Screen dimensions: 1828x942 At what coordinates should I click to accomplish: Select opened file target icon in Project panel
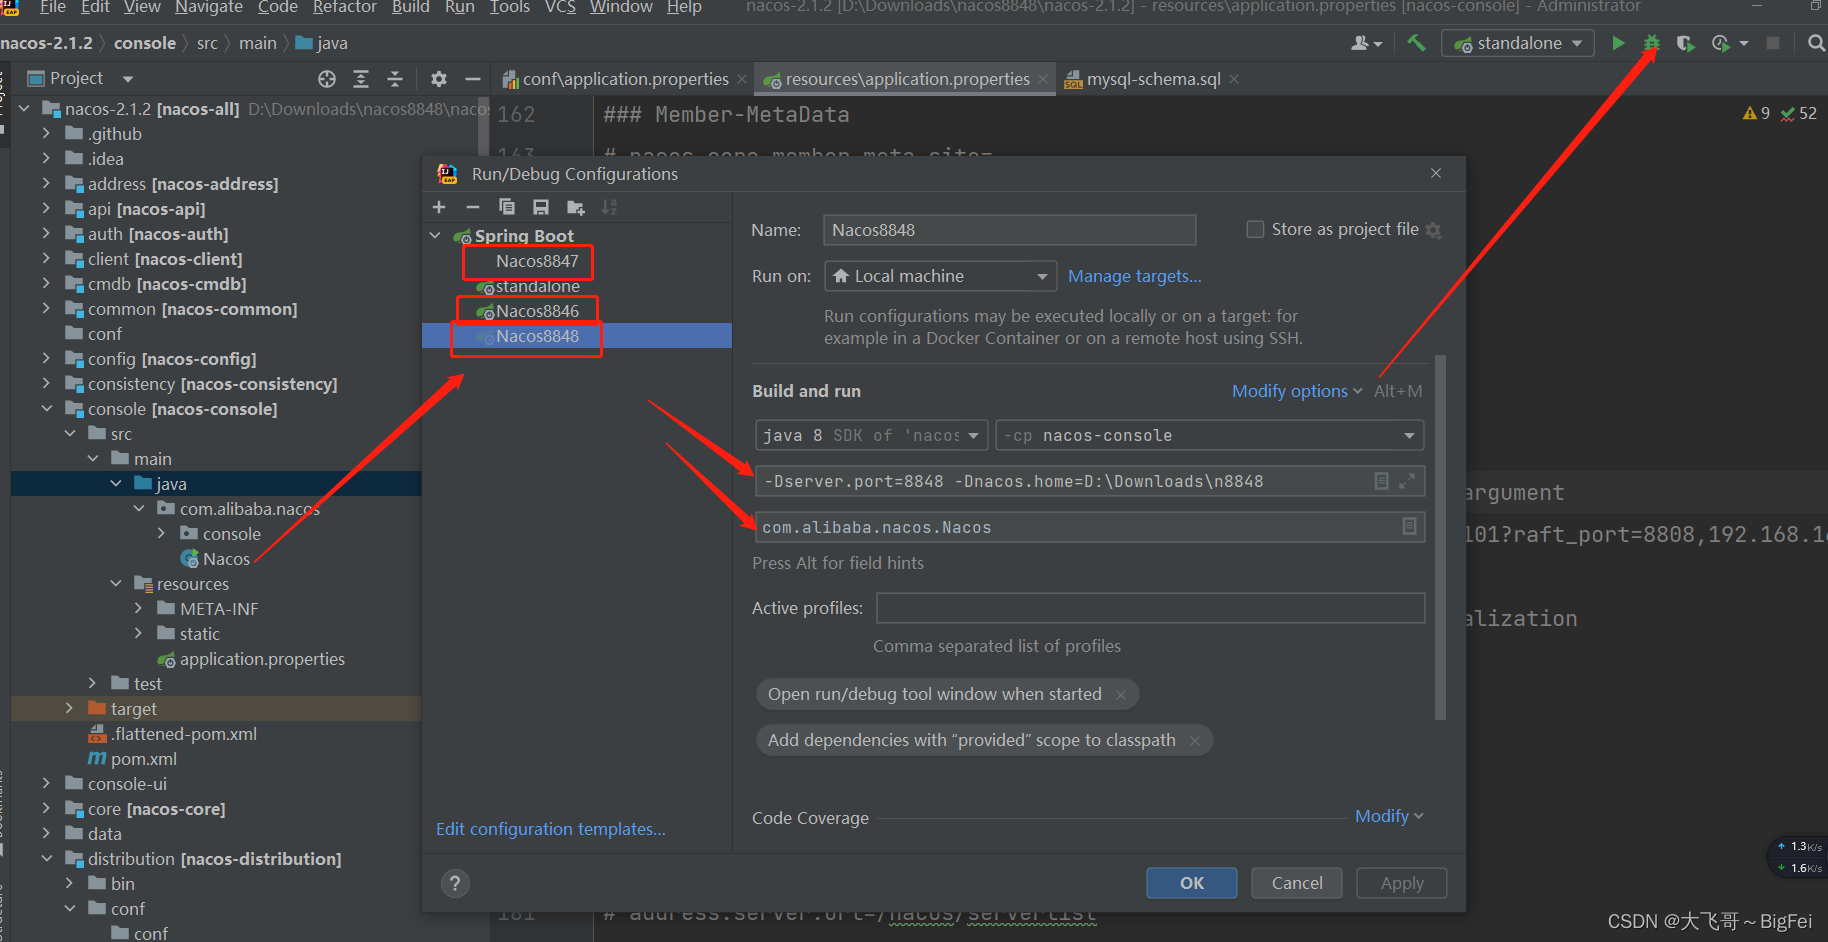pyautogui.click(x=327, y=79)
